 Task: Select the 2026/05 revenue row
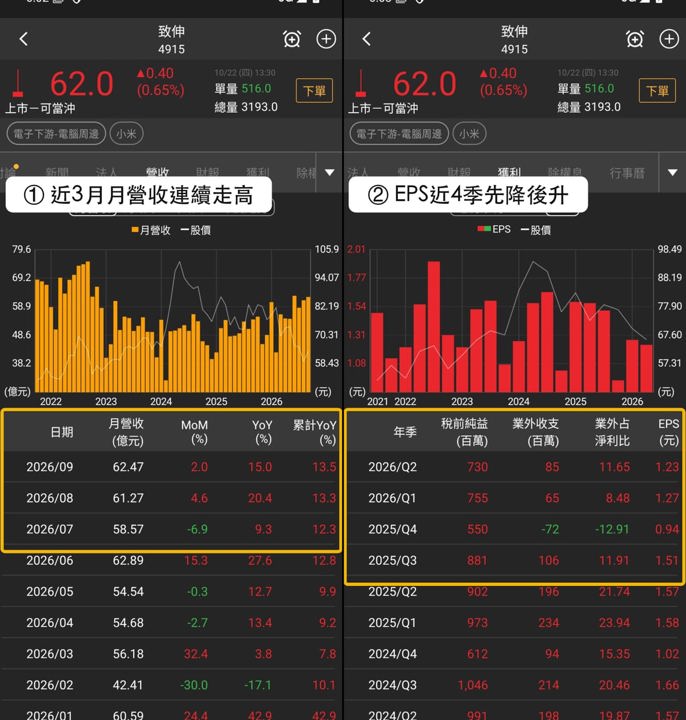click(171, 591)
